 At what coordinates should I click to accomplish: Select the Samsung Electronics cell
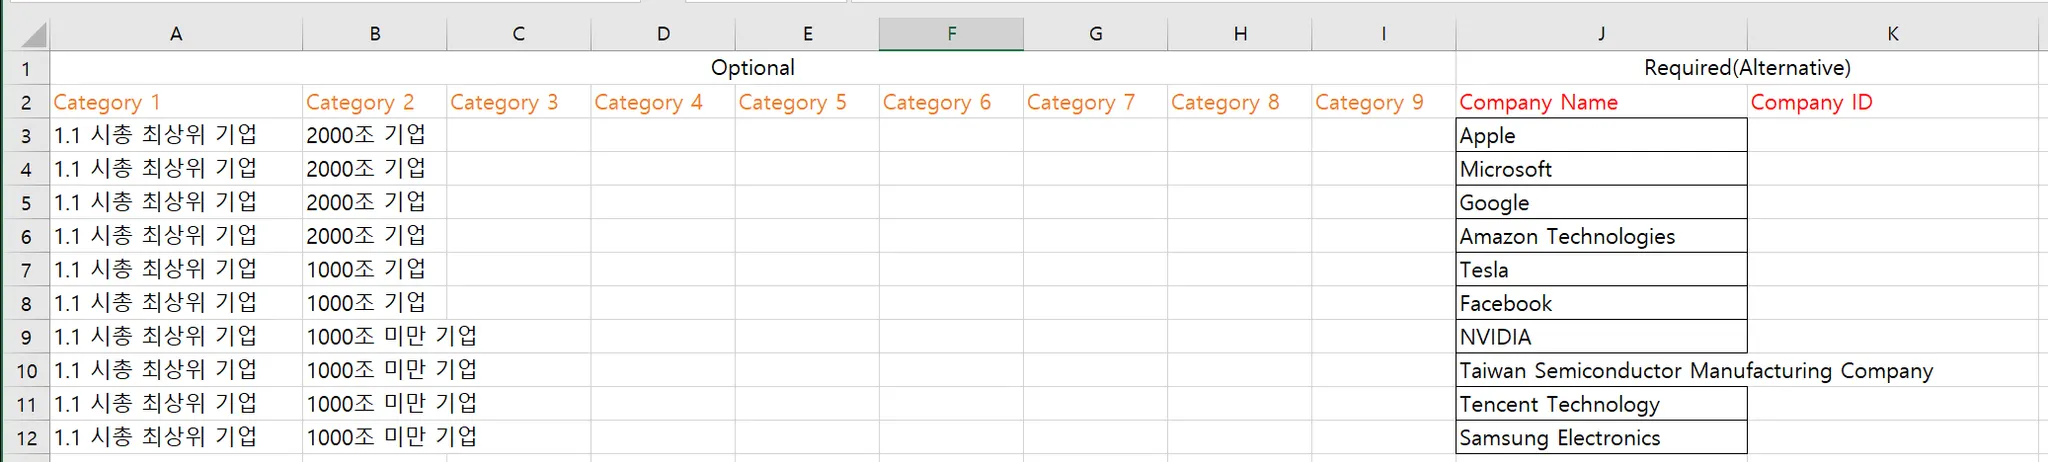point(1600,438)
